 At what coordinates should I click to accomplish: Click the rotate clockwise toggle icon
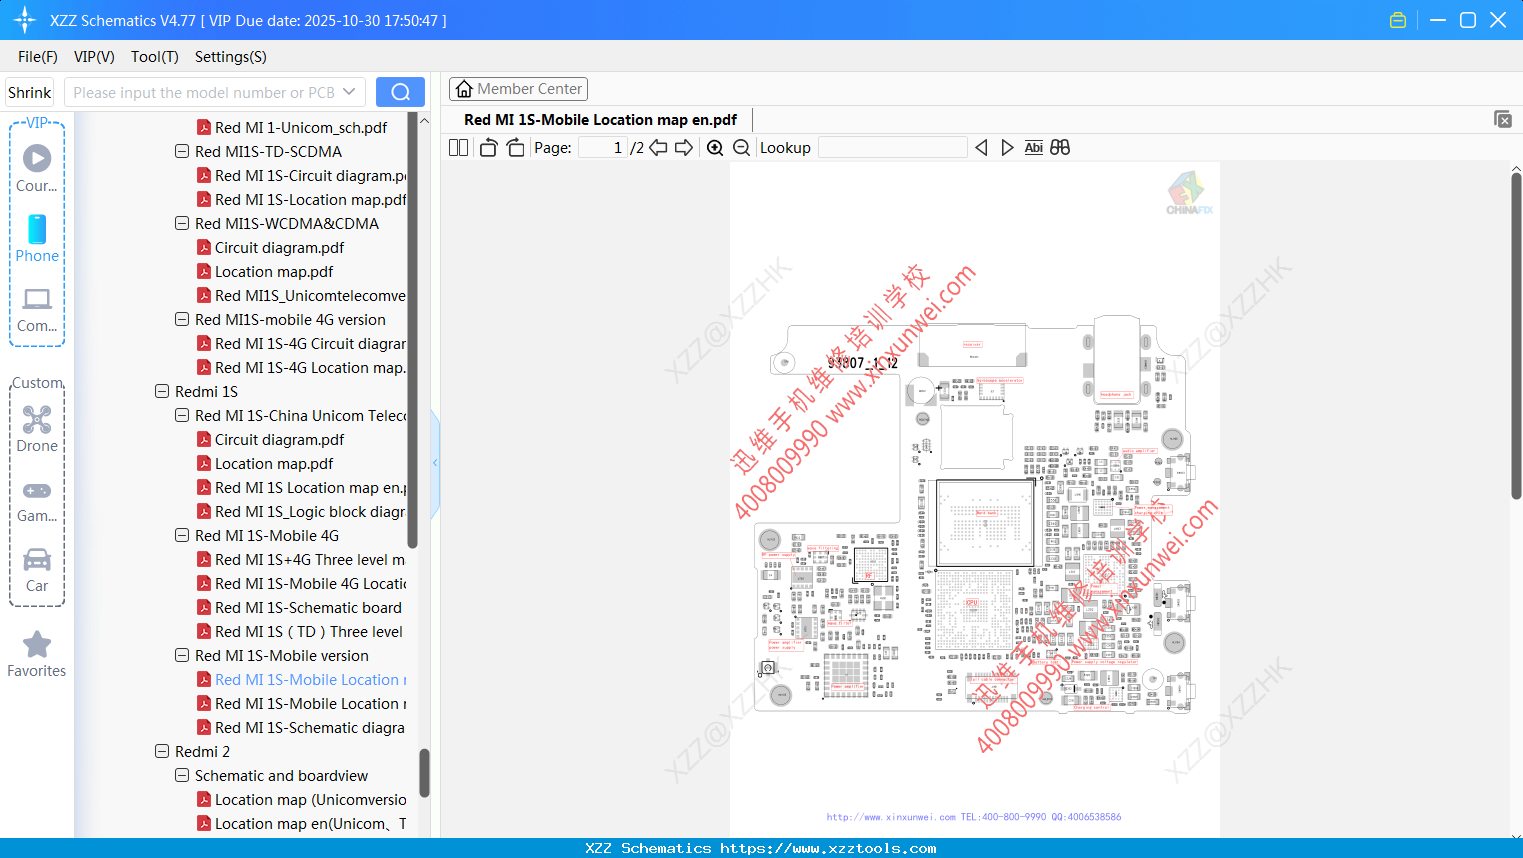[515, 147]
